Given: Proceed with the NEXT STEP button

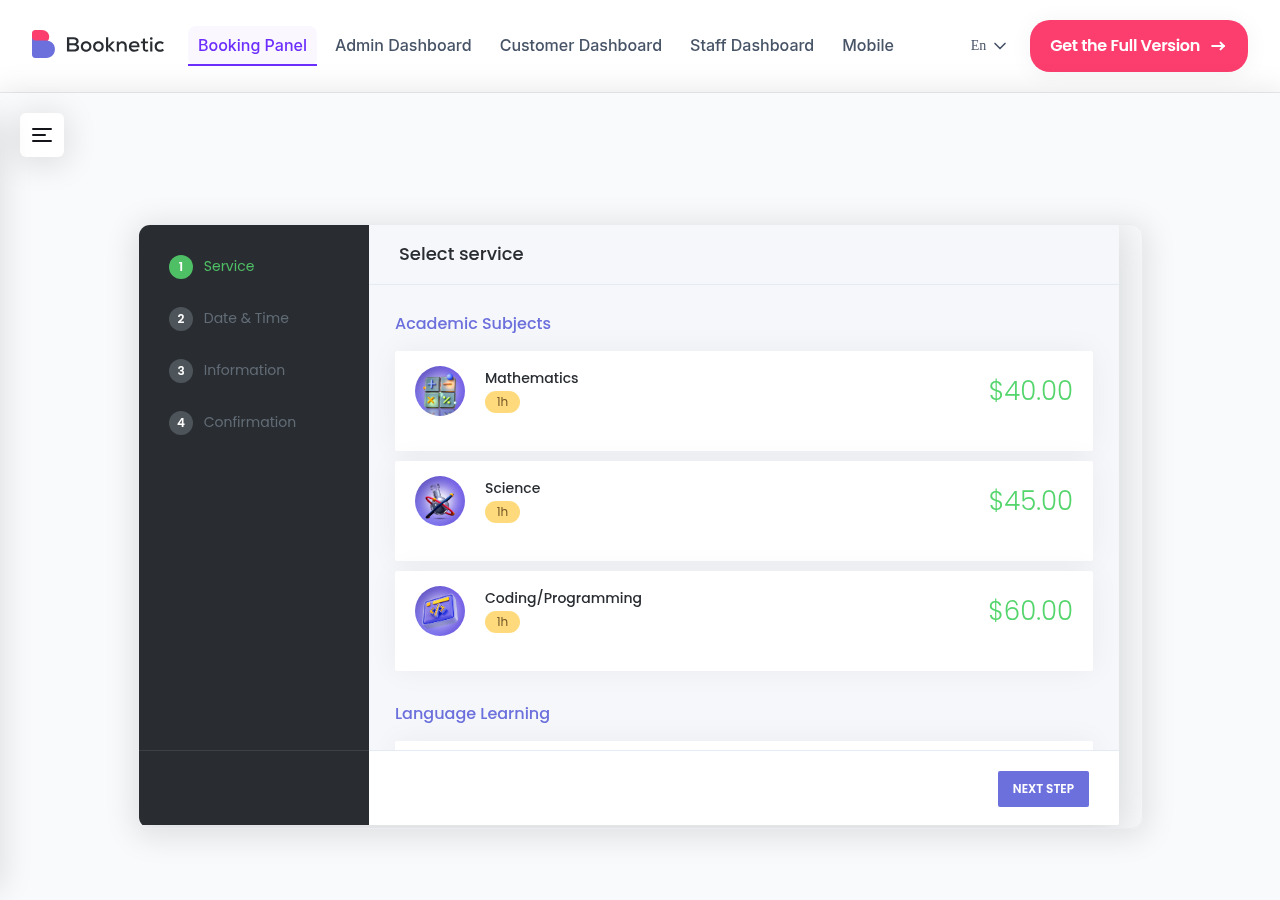Looking at the screenshot, I should 1043,789.
